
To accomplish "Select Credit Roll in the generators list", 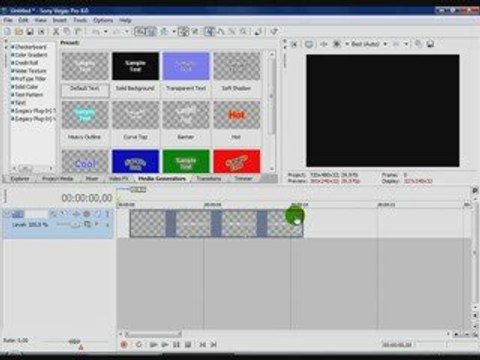I will pos(26,63).
